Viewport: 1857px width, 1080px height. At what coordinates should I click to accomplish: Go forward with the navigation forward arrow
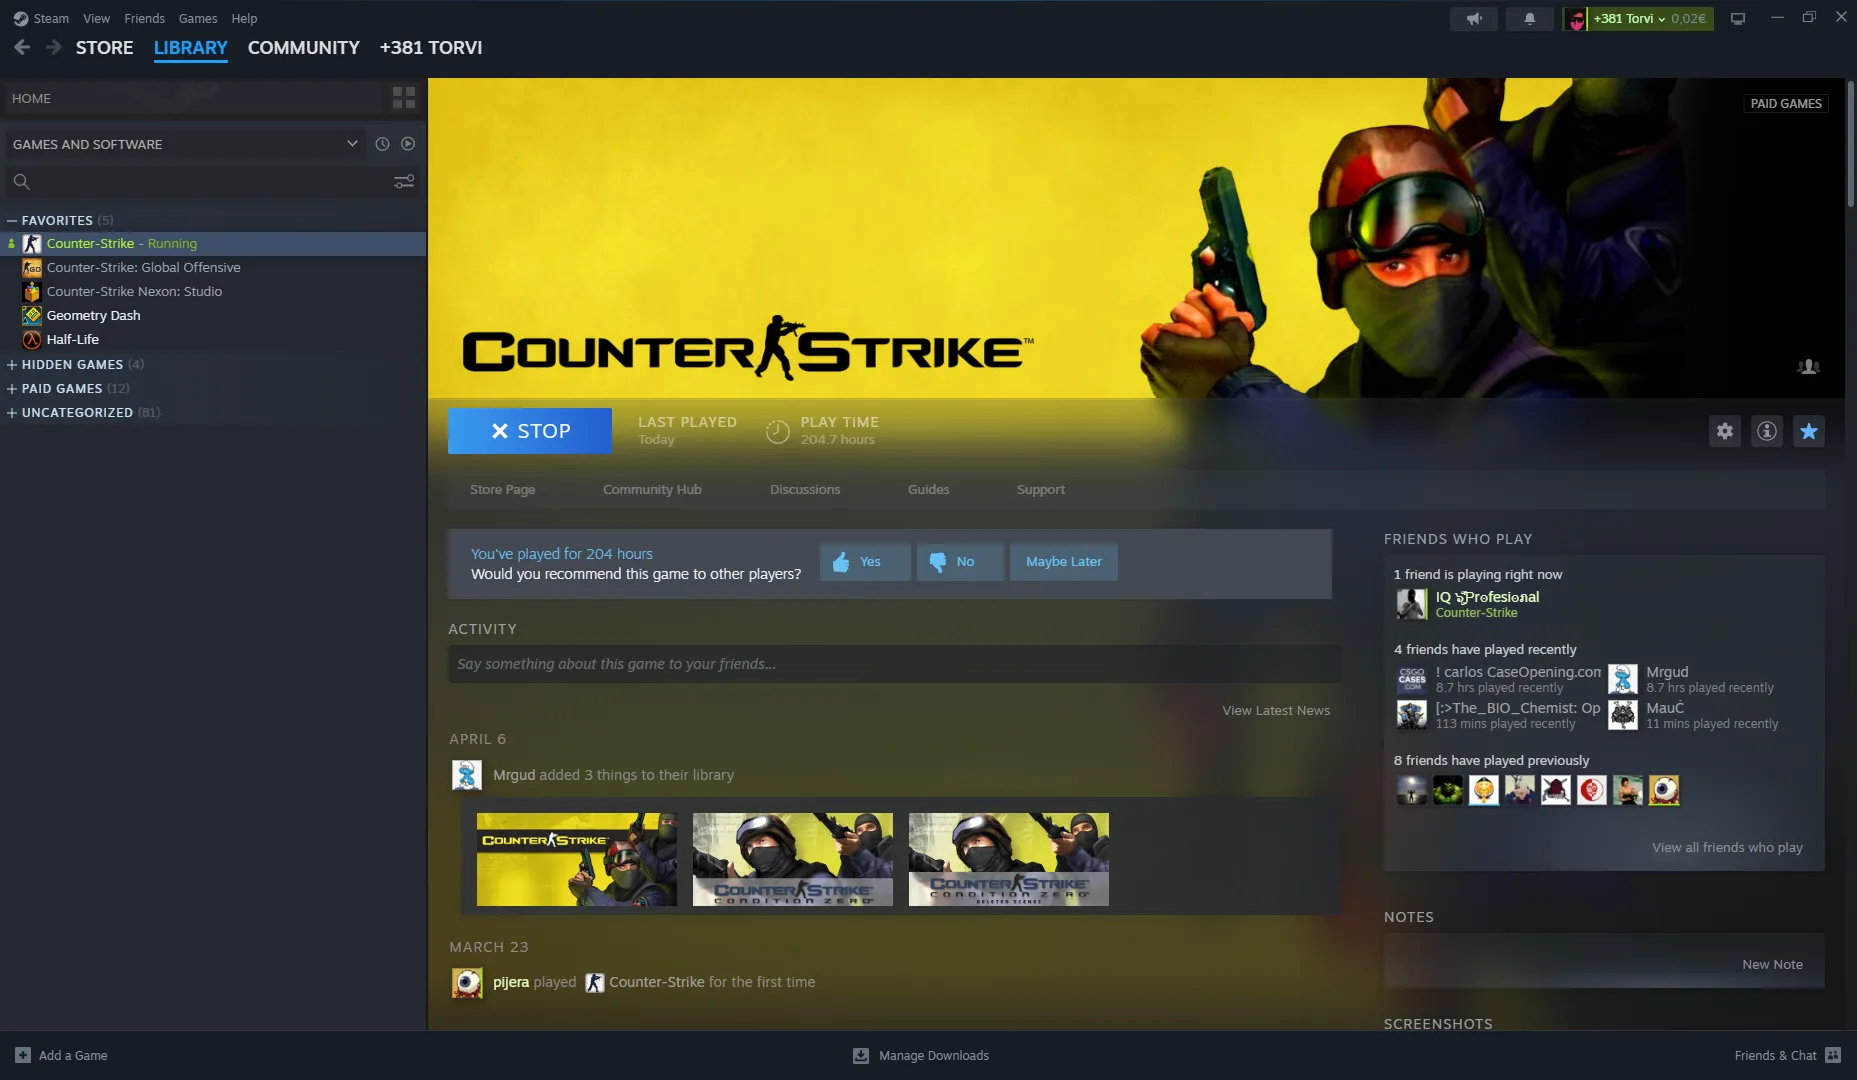(x=54, y=47)
